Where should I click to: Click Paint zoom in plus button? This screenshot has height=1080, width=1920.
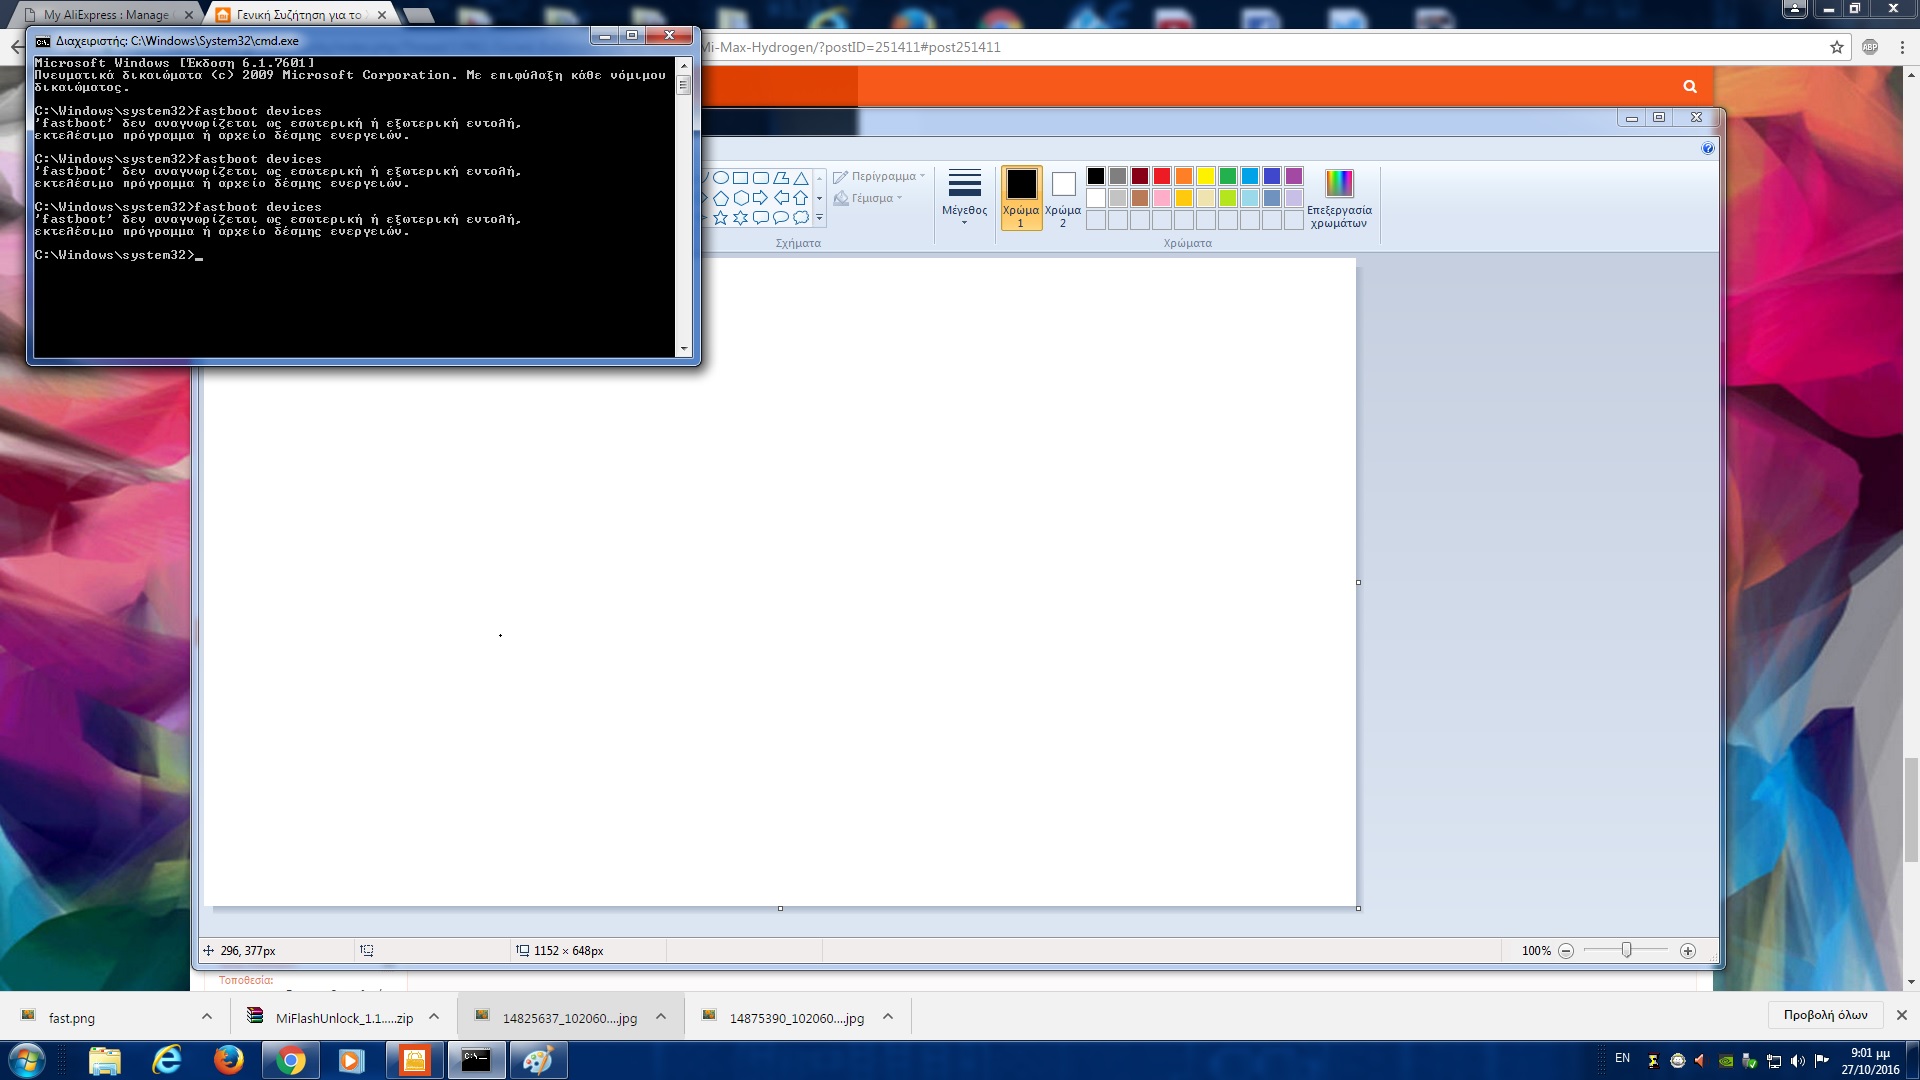pyautogui.click(x=1687, y=951)
